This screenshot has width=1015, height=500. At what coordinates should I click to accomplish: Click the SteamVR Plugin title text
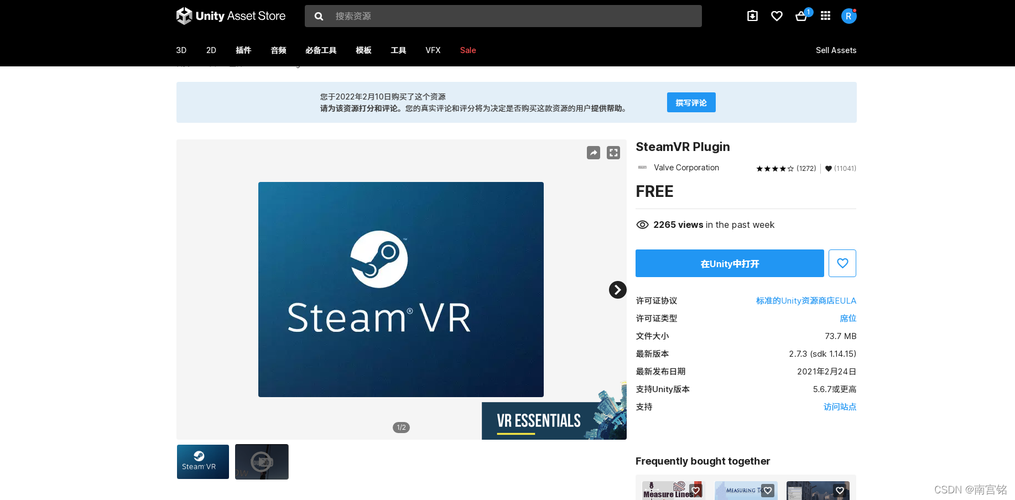pos(682,147)
